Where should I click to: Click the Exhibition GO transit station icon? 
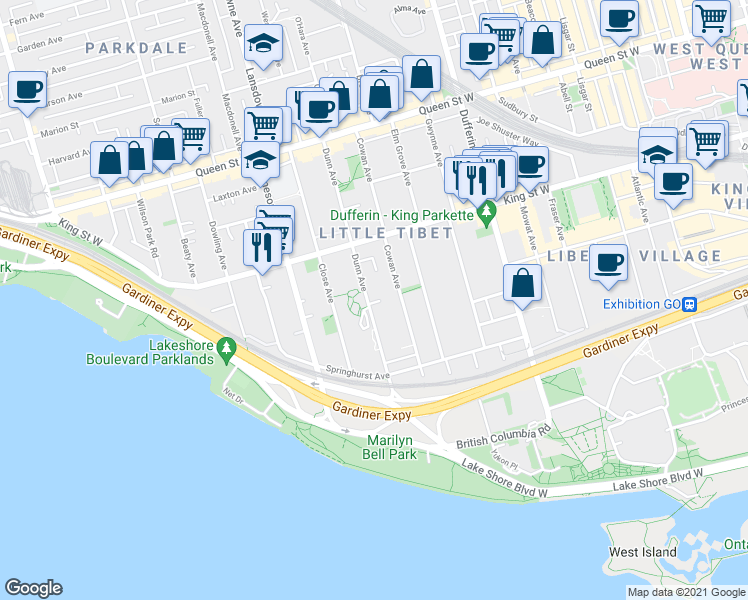[690, 305]
